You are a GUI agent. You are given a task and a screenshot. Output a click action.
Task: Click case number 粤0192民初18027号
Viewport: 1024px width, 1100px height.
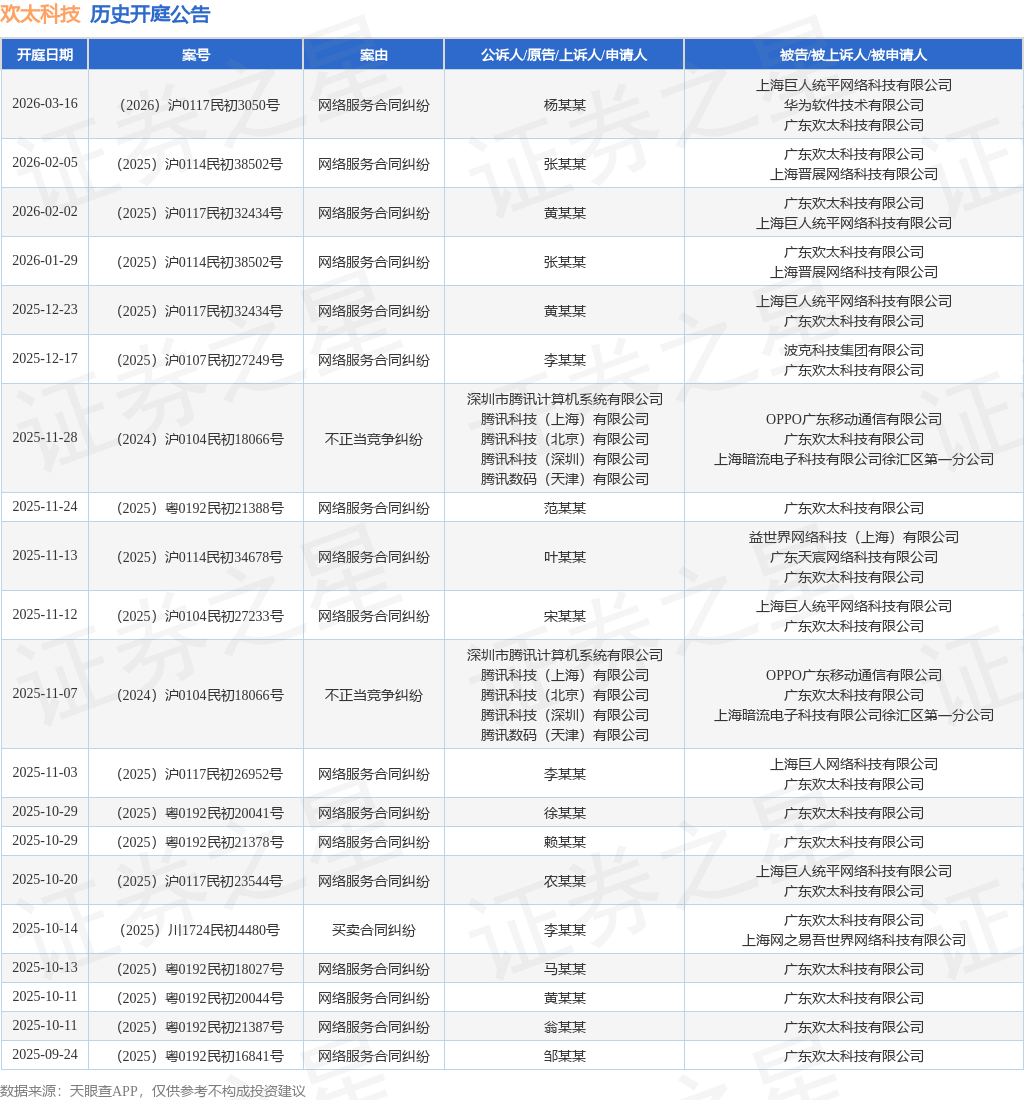coord(199,969)
